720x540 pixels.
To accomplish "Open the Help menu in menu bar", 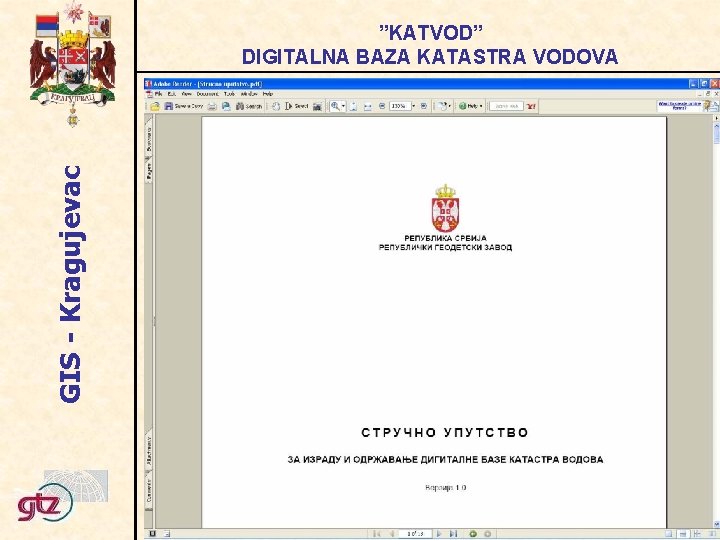I will (268, 94).
